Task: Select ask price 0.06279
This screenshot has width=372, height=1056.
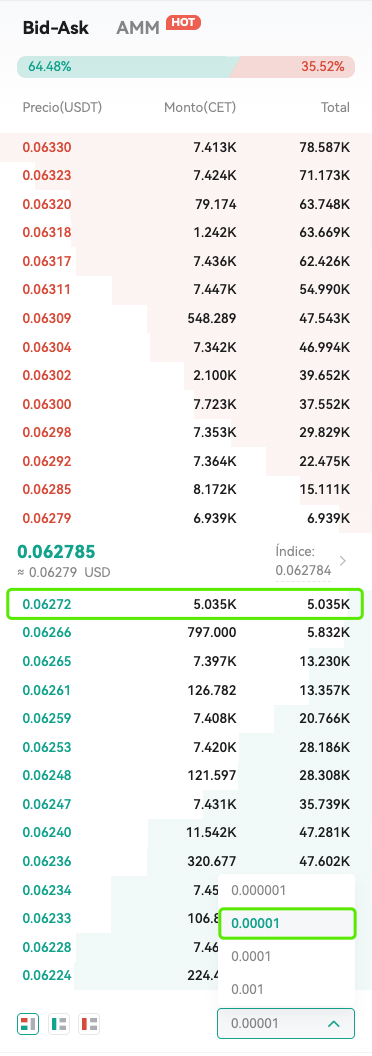Action: 46,519
